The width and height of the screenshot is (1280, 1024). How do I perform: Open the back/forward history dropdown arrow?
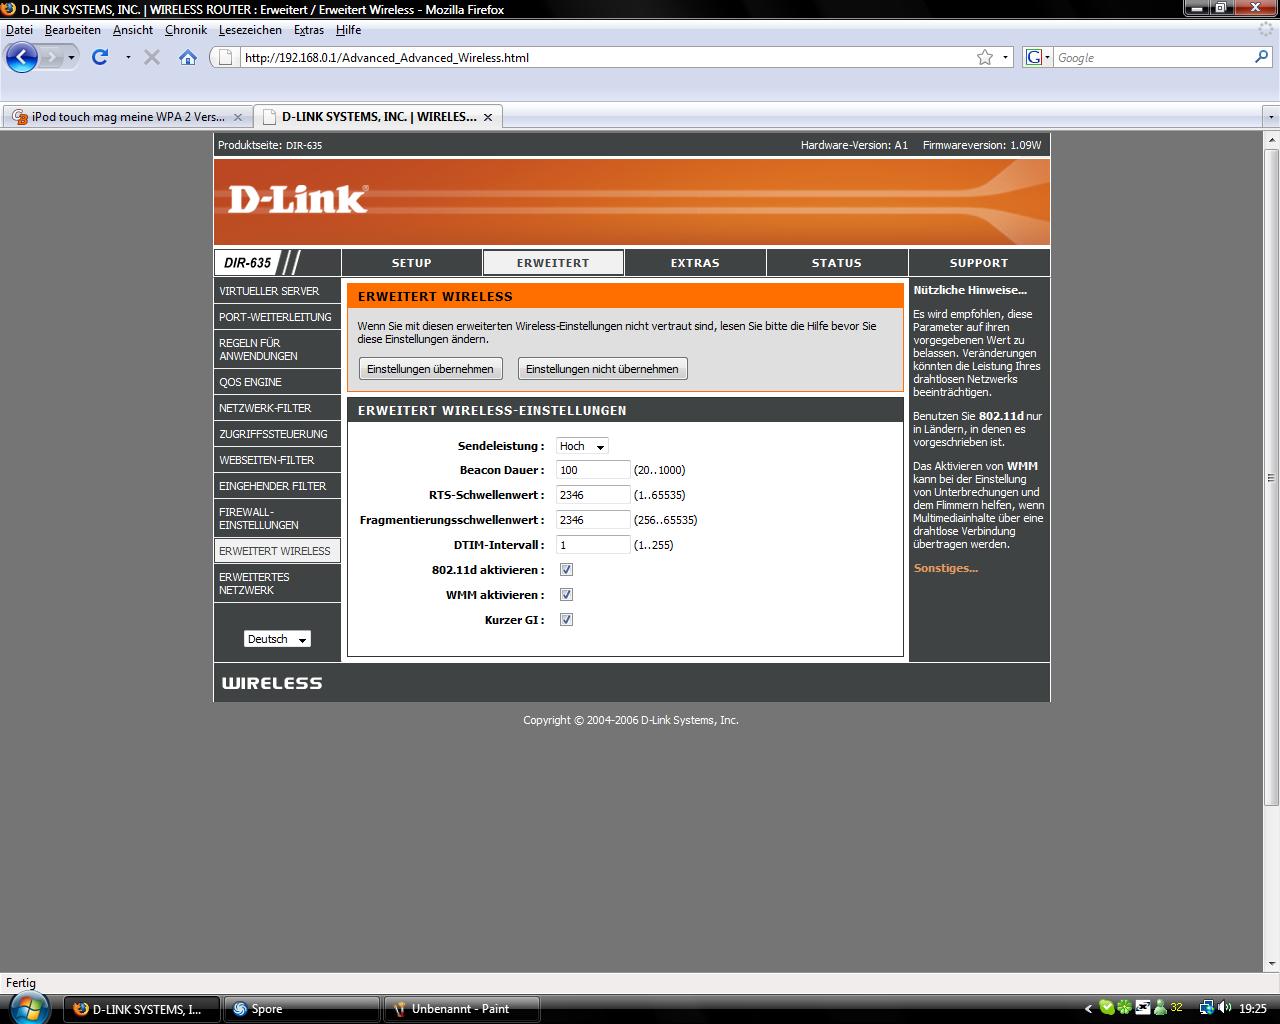click(x=71, y=58)
